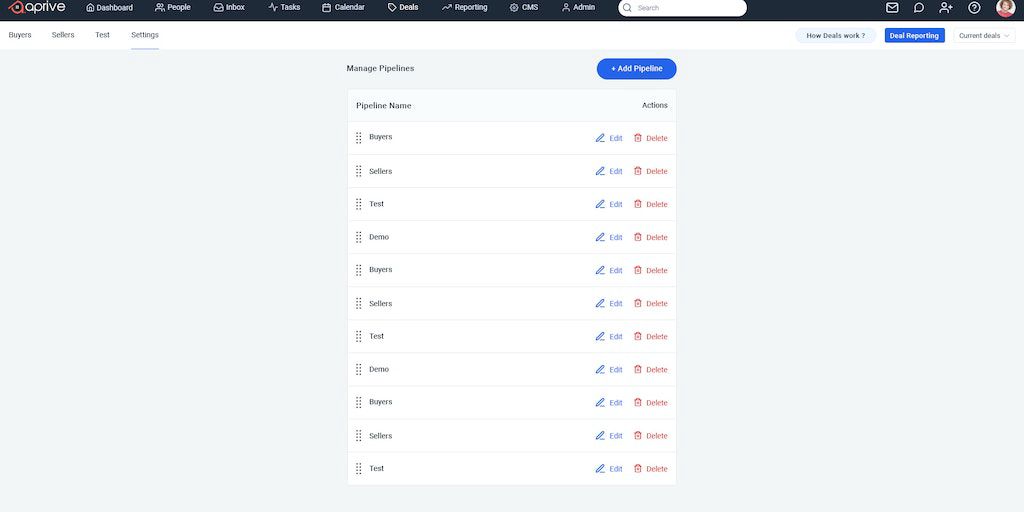
Task: Click the Add Pipeline button
Action: coord(636,69)
